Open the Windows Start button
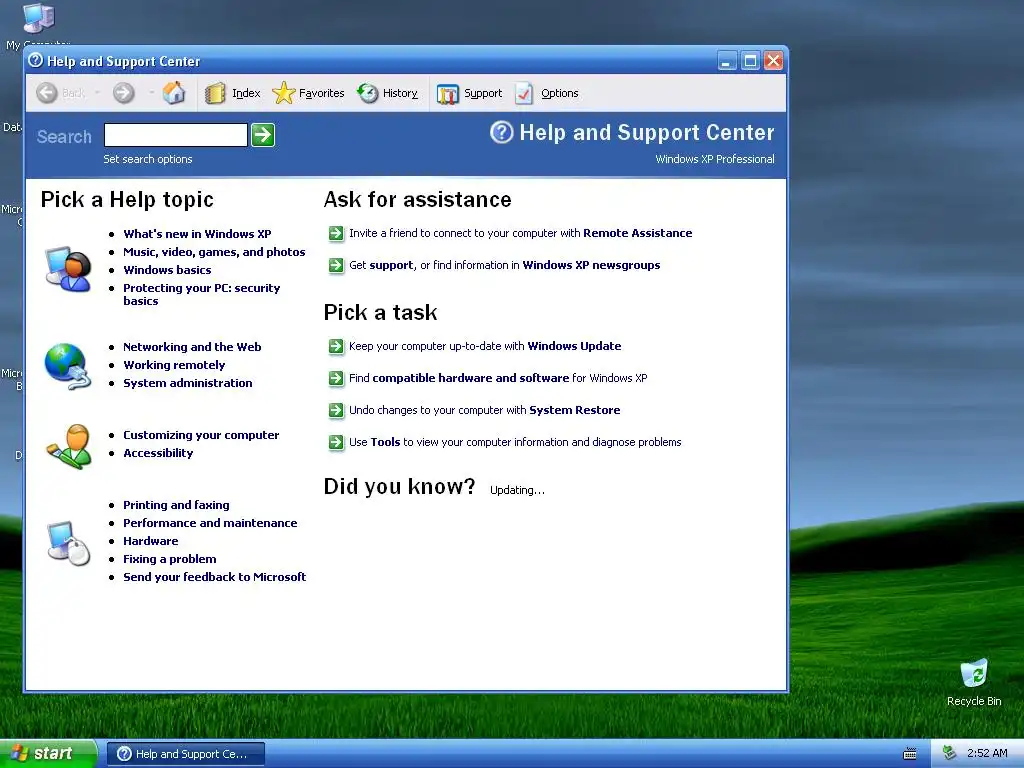1024x768 pixels. pos(48,754)
